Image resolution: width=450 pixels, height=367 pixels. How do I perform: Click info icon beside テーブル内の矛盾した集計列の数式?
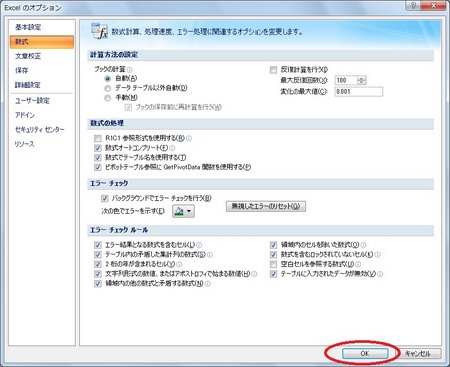click(210, 255)
